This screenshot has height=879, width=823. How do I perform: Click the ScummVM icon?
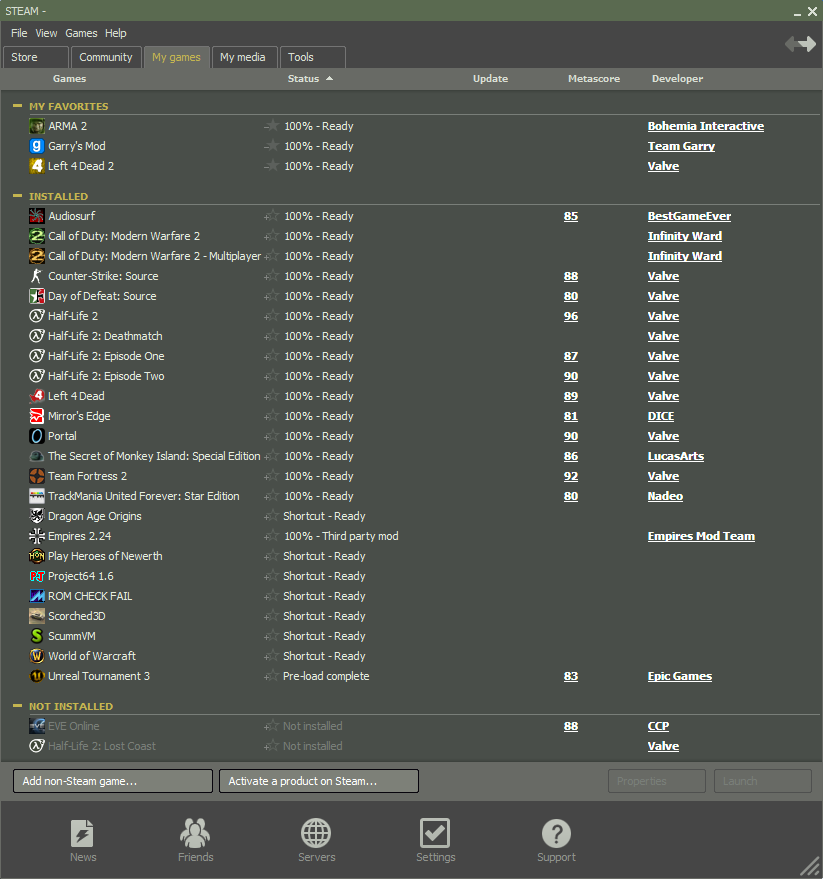[36, 636]
